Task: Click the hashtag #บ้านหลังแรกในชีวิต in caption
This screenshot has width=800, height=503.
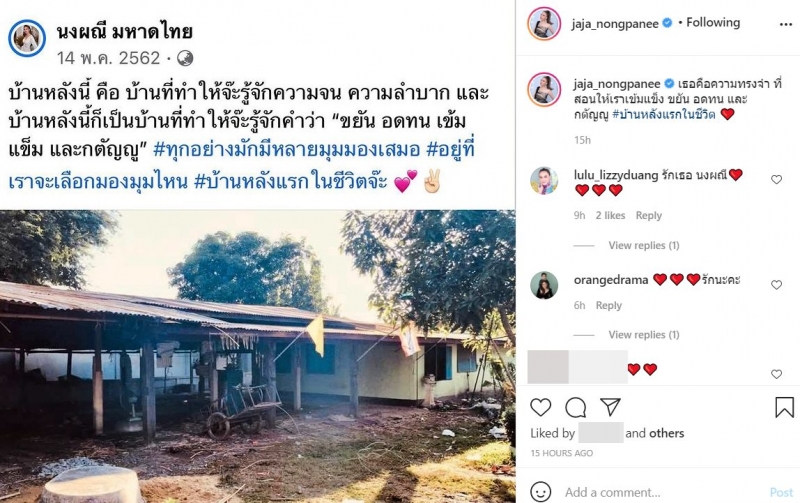Action: (663, 114)
